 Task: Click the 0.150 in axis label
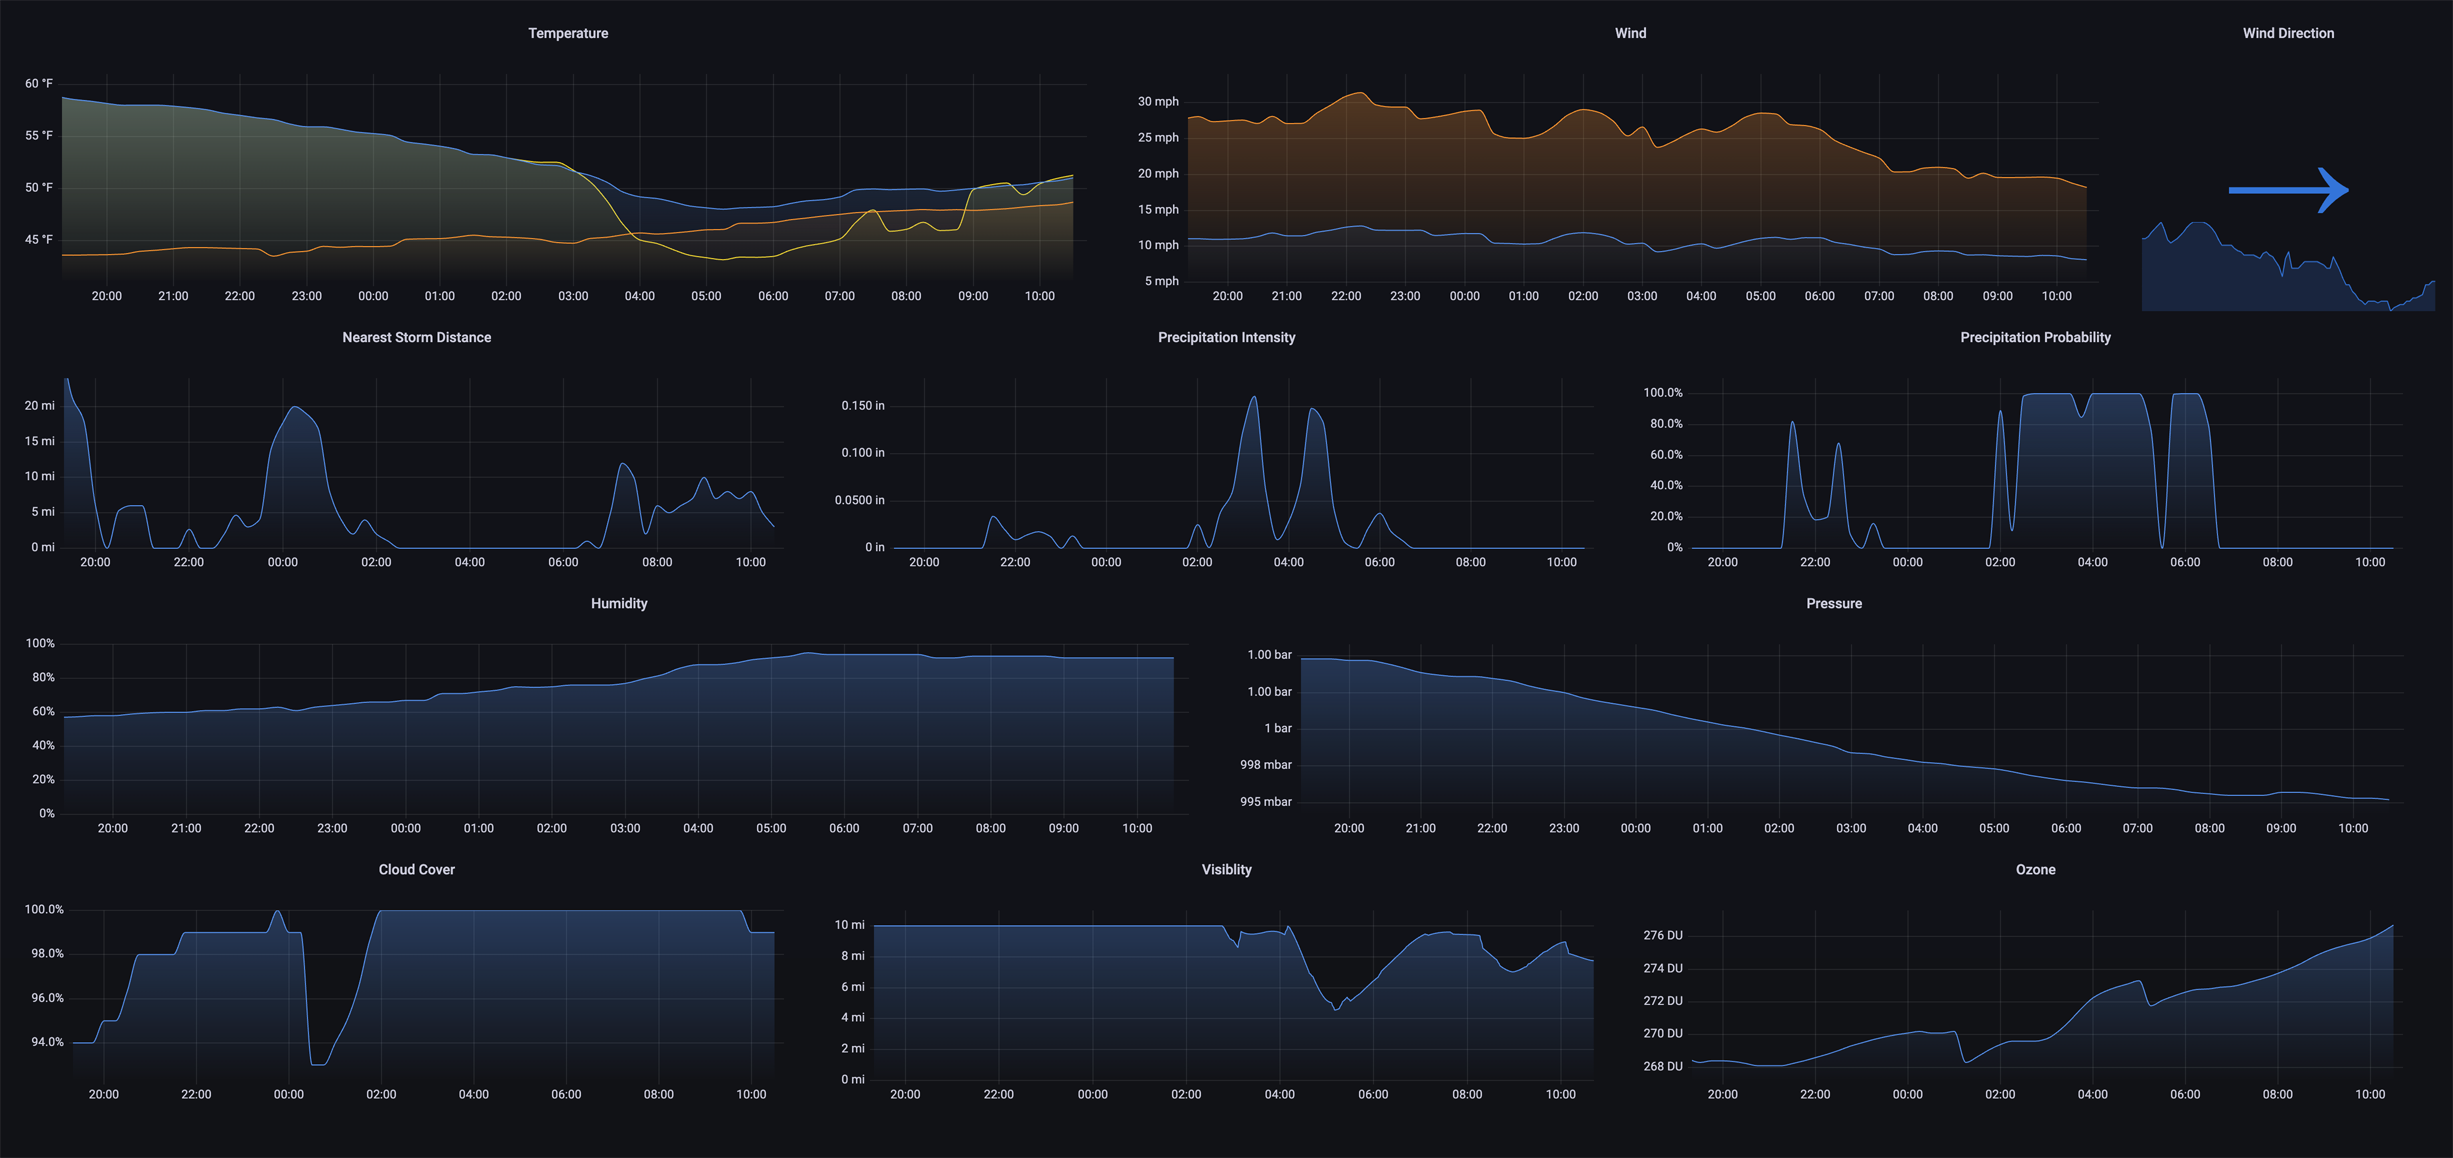(x=862, y=405)
